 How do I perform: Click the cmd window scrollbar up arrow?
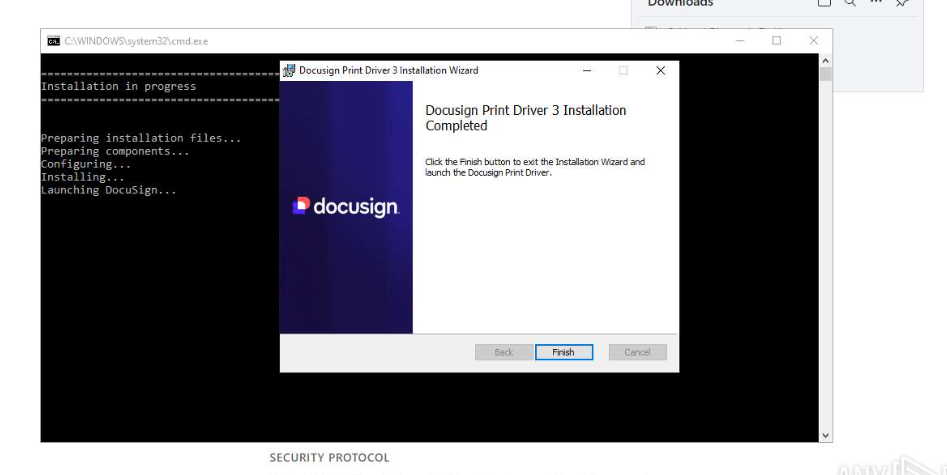coord(826,60)
